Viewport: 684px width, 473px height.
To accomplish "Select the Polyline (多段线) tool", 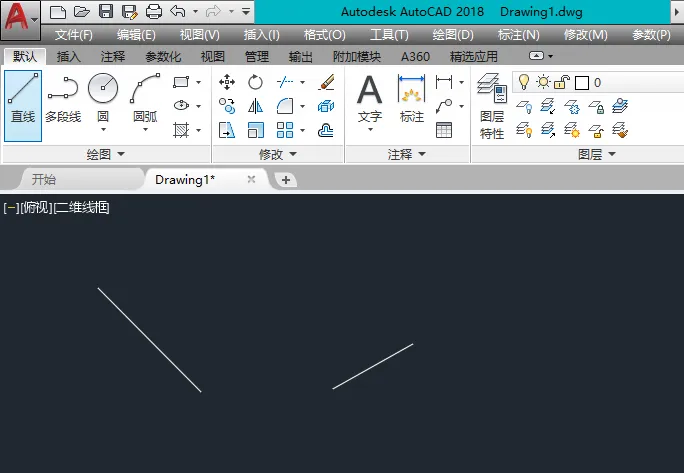I will coord(63,99).
